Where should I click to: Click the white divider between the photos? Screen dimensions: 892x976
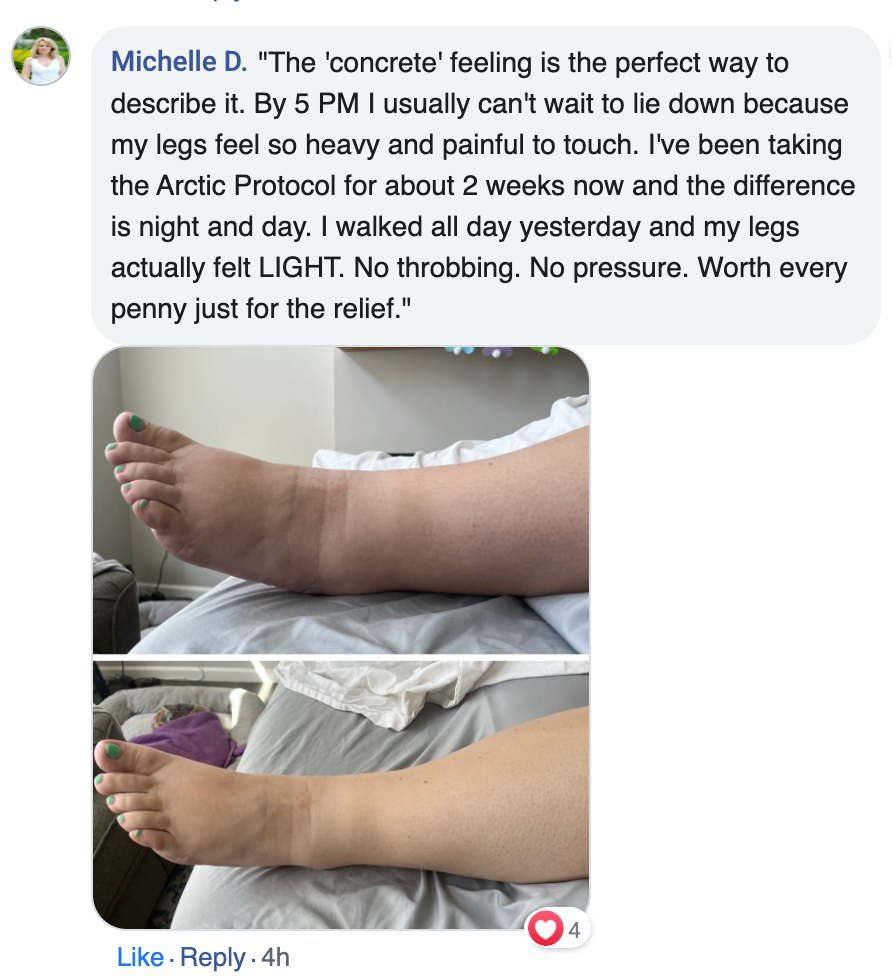pos(341,658)
